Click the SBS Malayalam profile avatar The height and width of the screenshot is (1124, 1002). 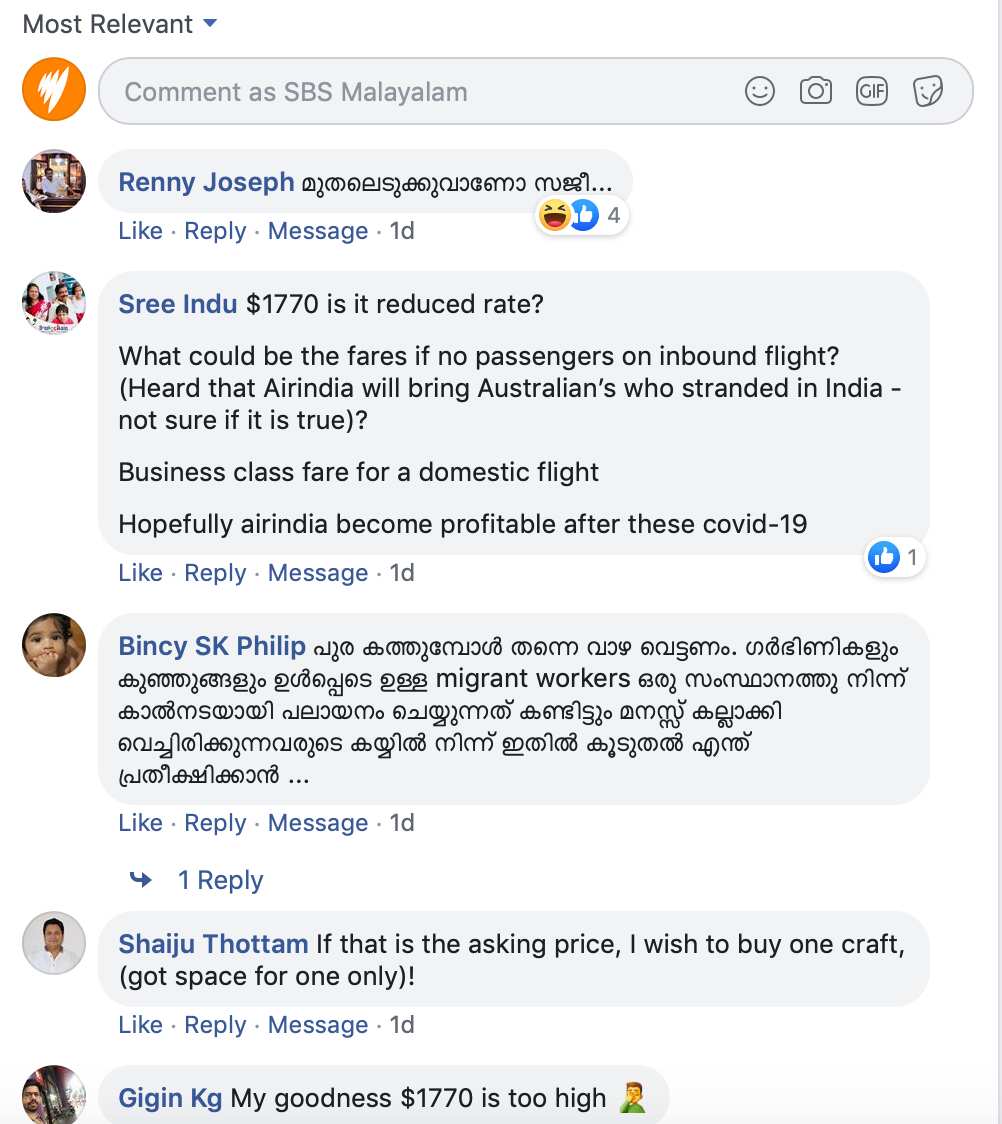54,91
